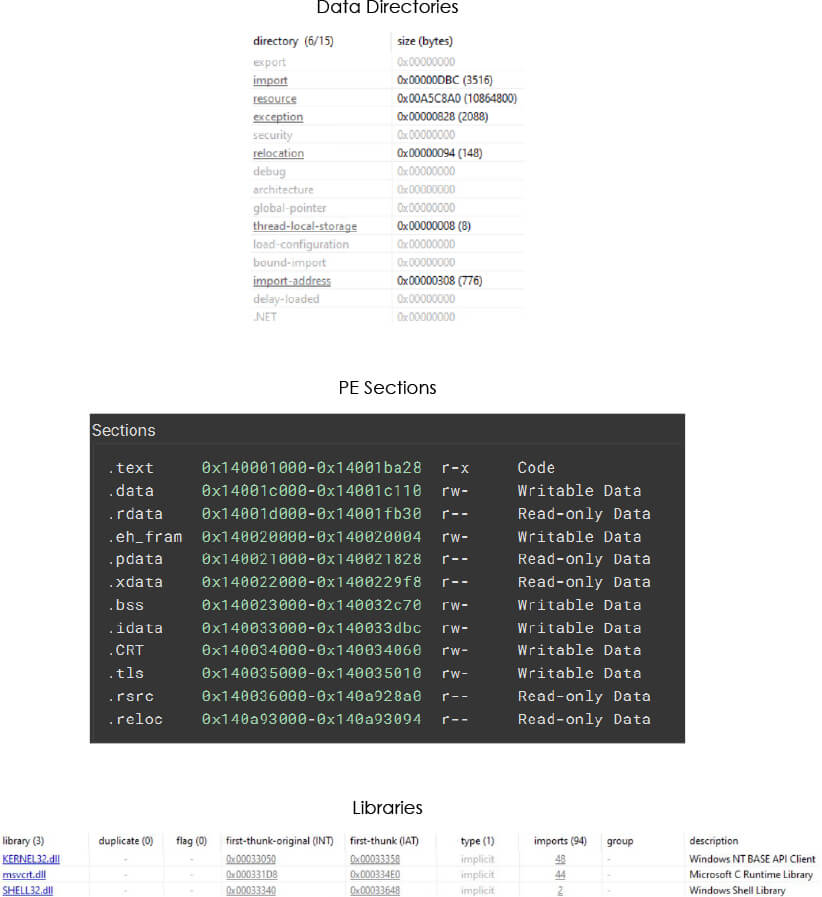Select the .rdata section name
Viewport: 822px width, 897px height.
tap(135, 514)
